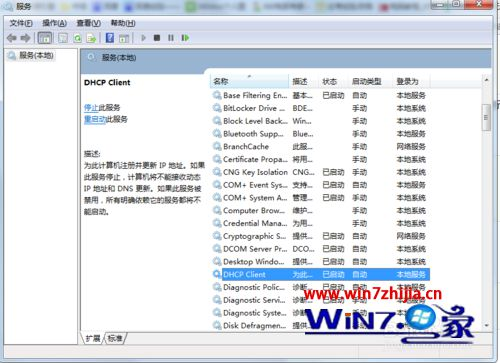
Task: Click the 停止 service link
Action: tap(91, 107)
